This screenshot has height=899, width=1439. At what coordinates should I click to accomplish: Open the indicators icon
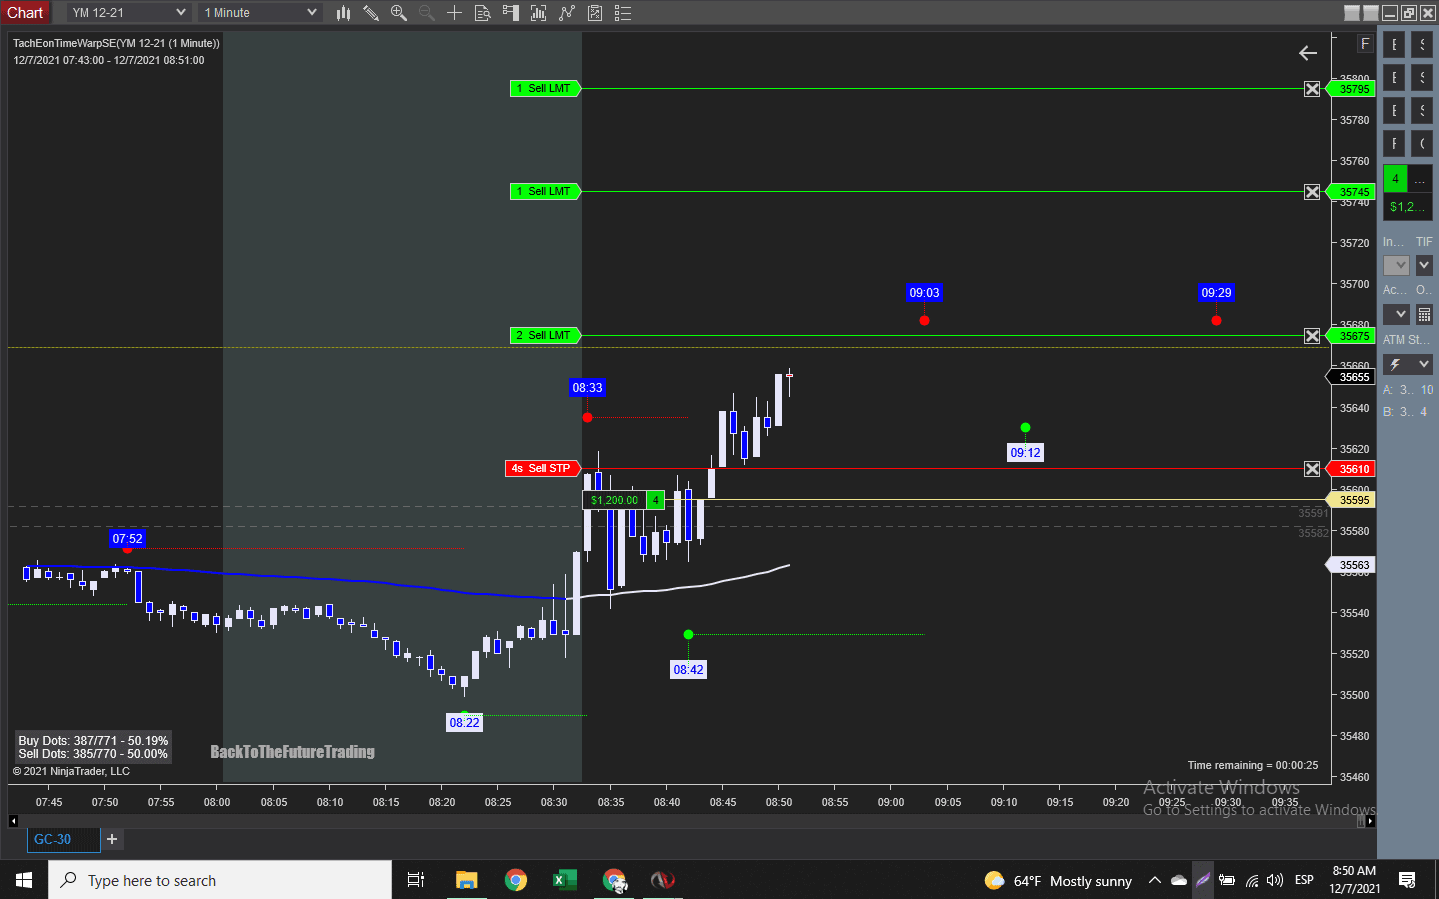pos(539,13)
